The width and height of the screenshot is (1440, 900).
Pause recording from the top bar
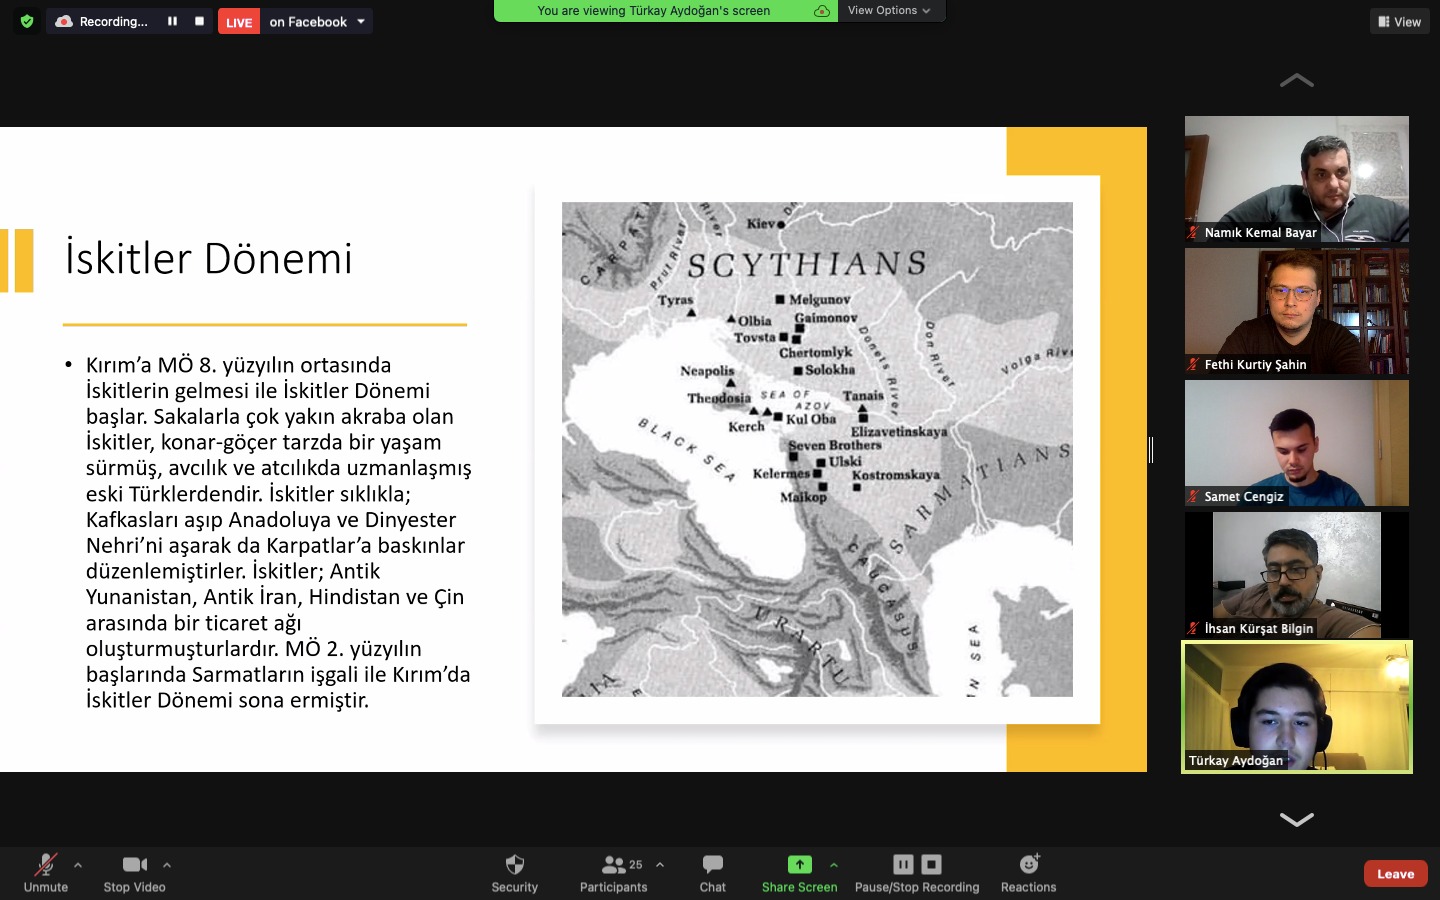pos(172,21)
